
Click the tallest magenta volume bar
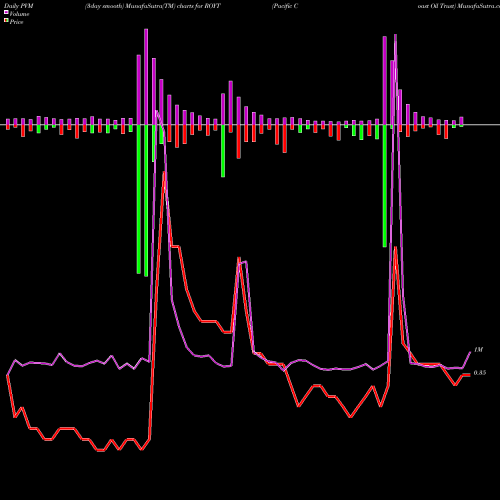click(146, 77)
